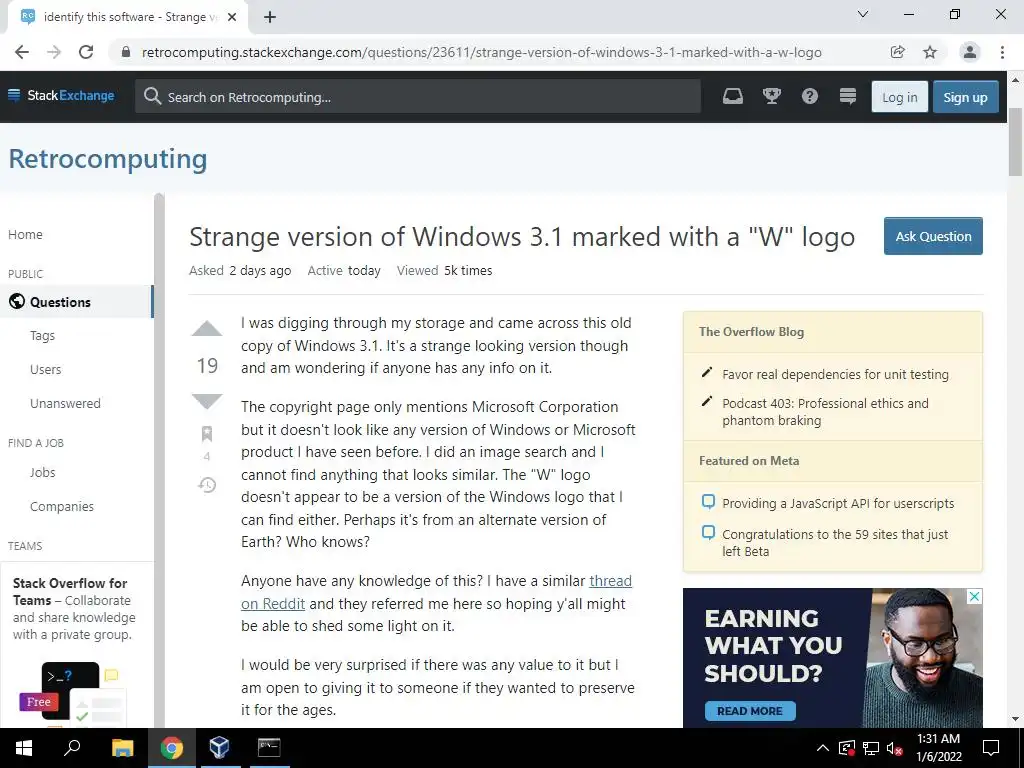Click the sidebar scrollbar
Image resolution: width=1024 pixels, height=768 pixels.
tap(159, 460)
